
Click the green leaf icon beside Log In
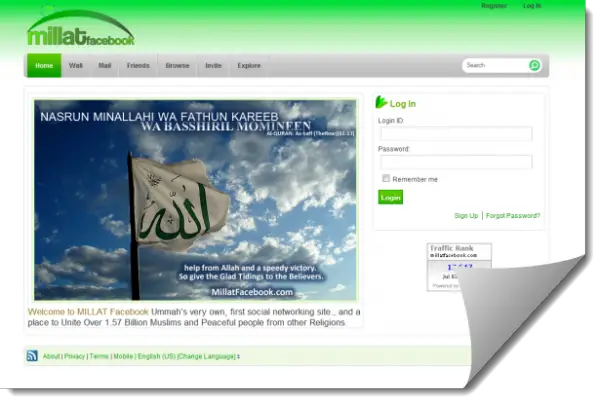point(381,102)
